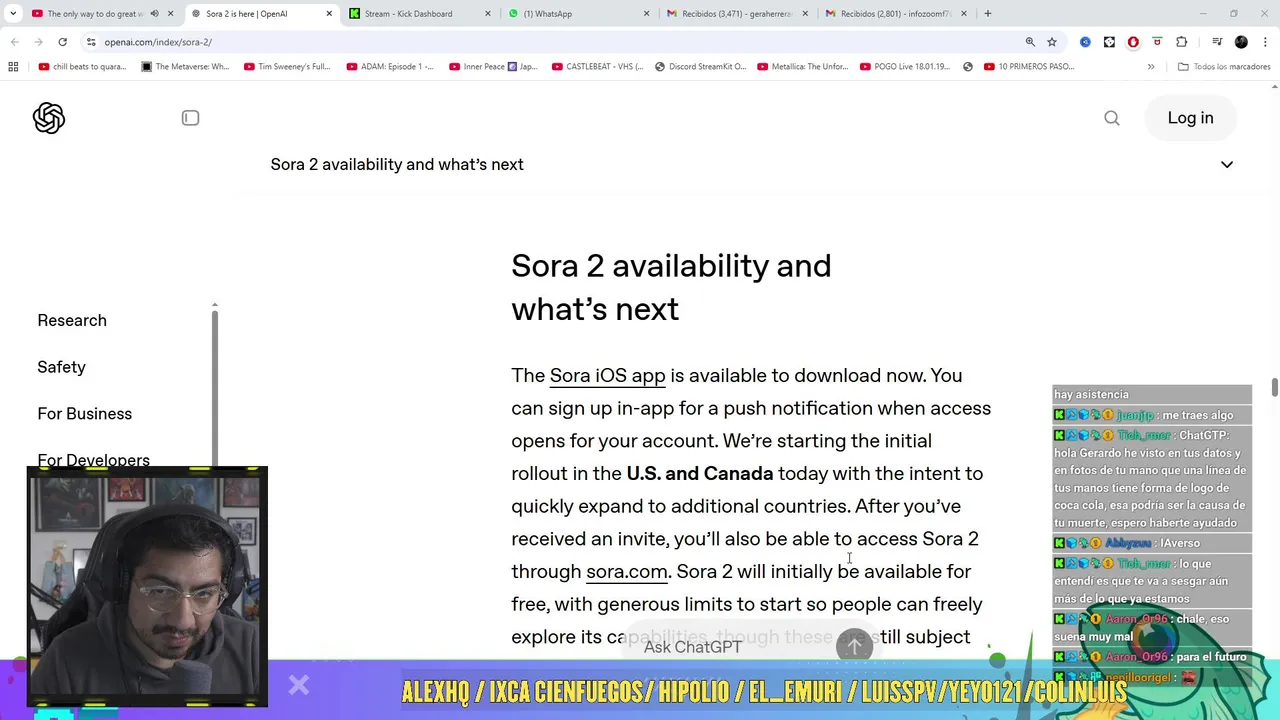1280x720 pixels.
Task: Go forward in browser history
Action: (38, 42)
